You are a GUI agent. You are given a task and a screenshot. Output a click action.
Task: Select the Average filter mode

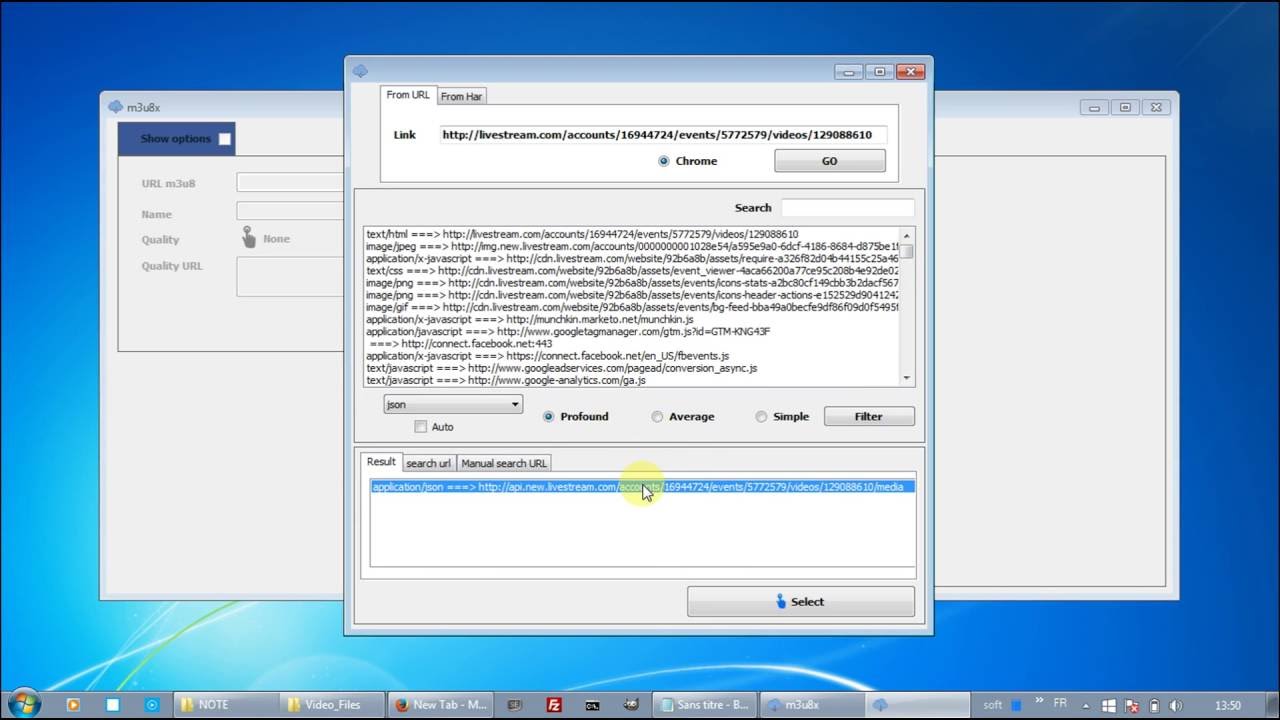(657, 417)
